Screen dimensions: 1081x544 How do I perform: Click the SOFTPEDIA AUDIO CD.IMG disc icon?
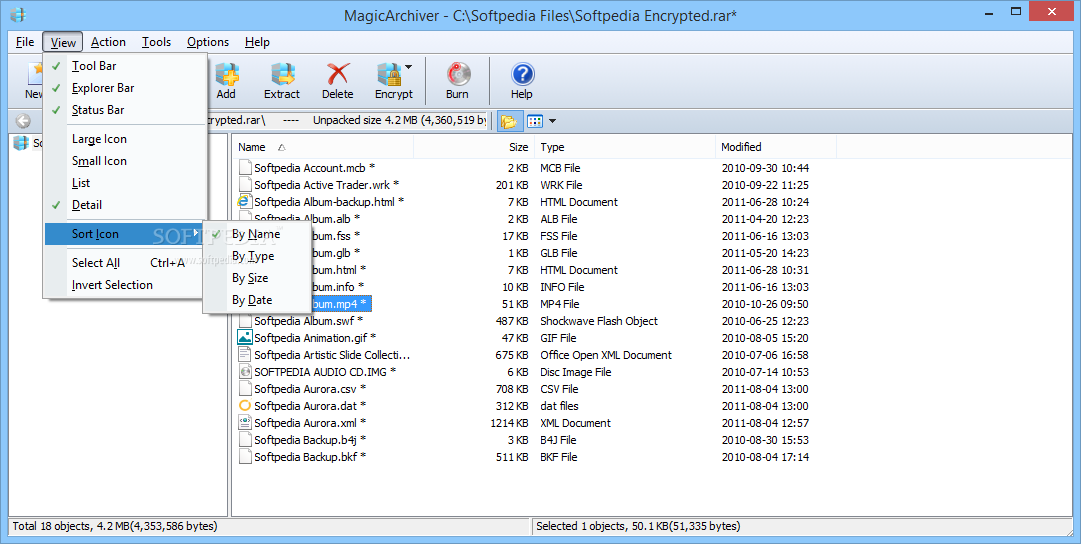coord(244,372)
